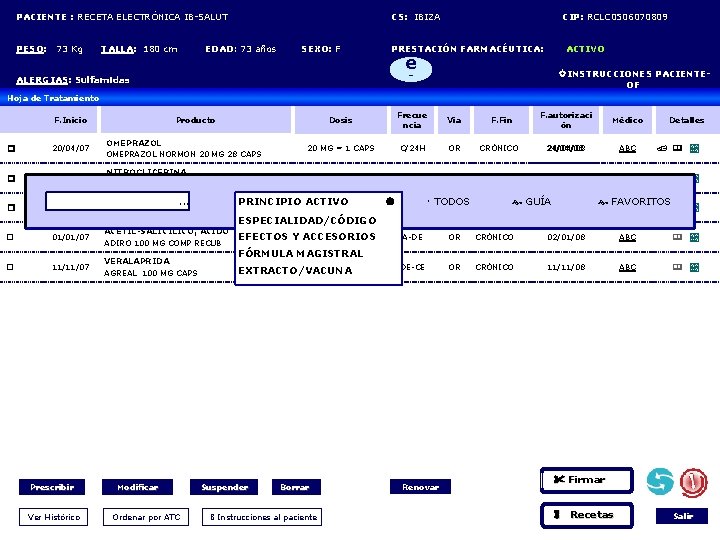Open the book icon in the VERALAPRIDA row

[677, 267]
